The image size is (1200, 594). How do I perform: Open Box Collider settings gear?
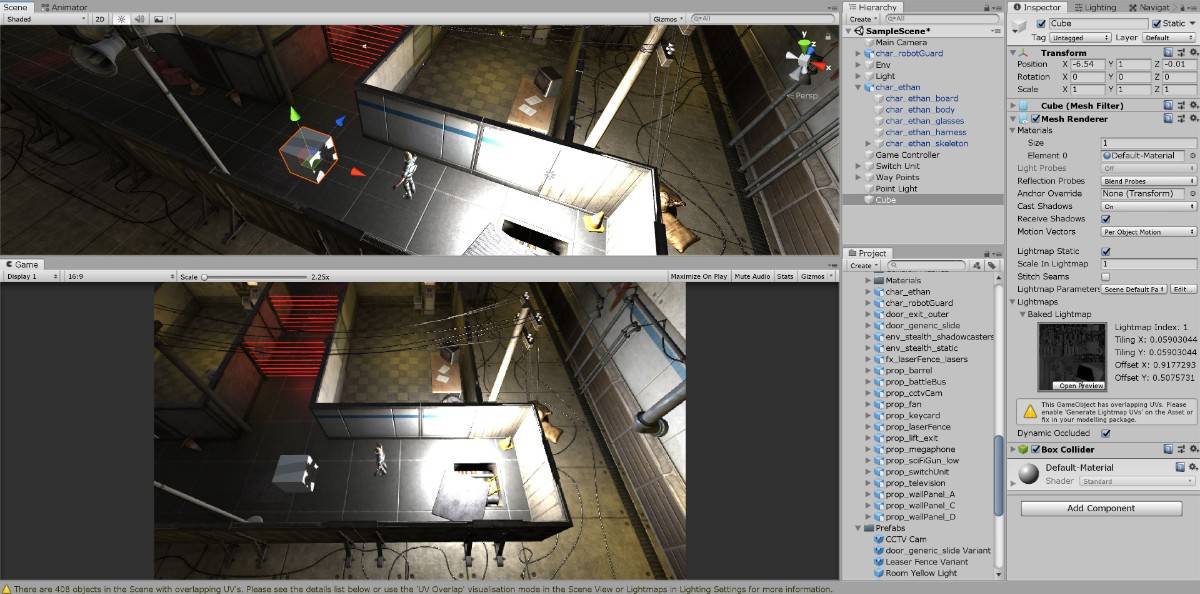(x=1192, y=450)
